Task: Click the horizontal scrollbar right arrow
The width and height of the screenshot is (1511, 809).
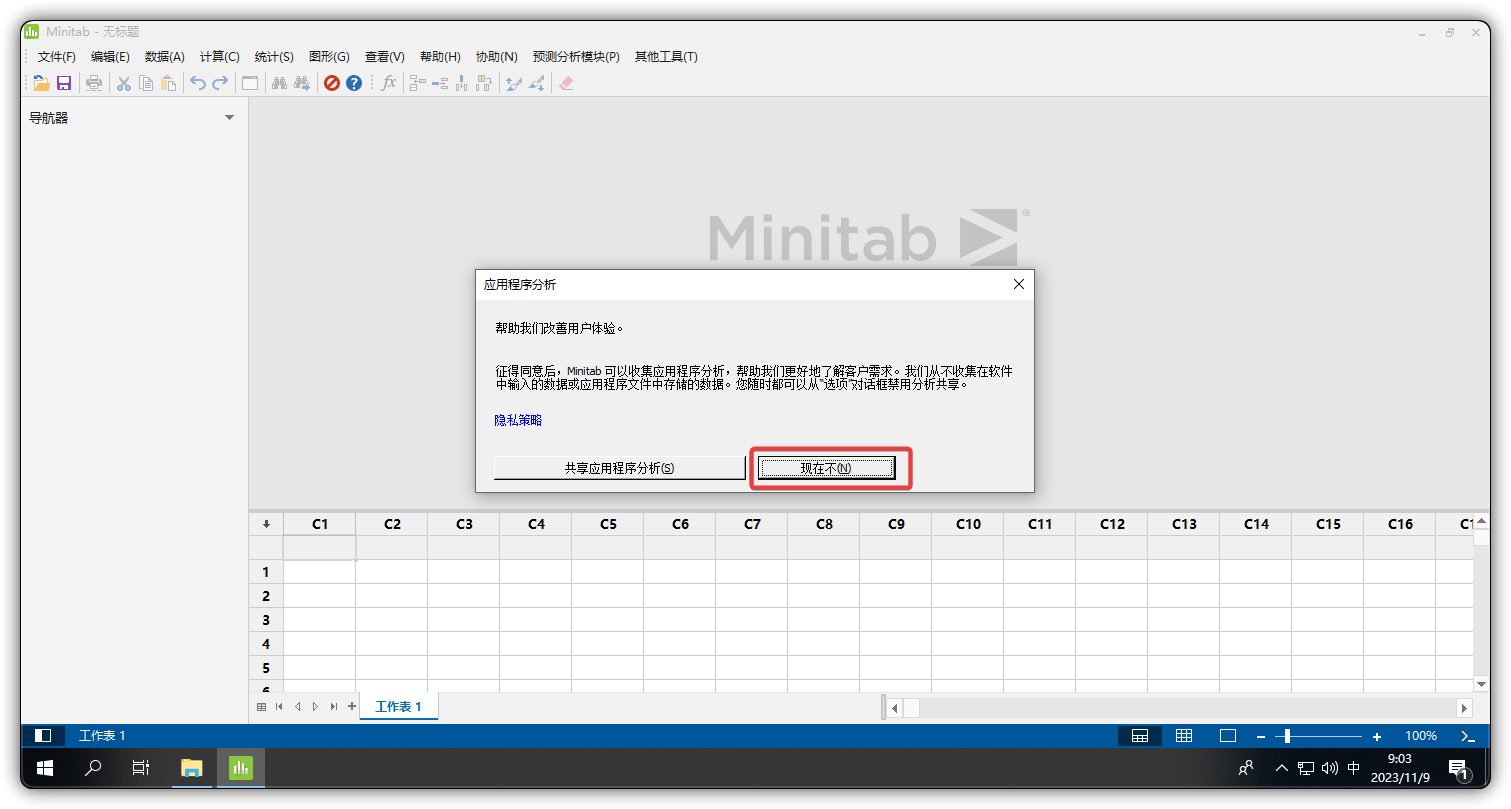Action: tap(1464, 708)
